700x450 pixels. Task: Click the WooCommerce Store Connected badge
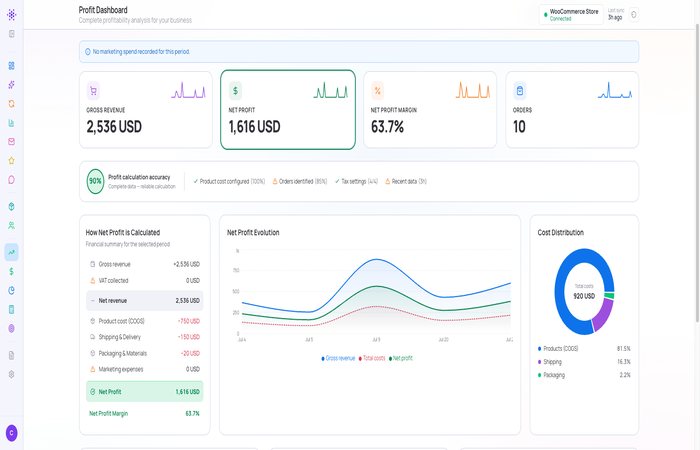point(571,15)
